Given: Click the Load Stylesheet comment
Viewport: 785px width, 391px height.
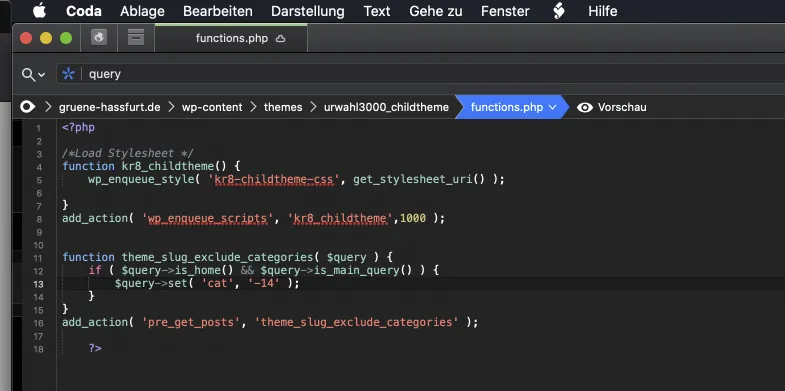Looking at the screenshot, I should 128,153.
